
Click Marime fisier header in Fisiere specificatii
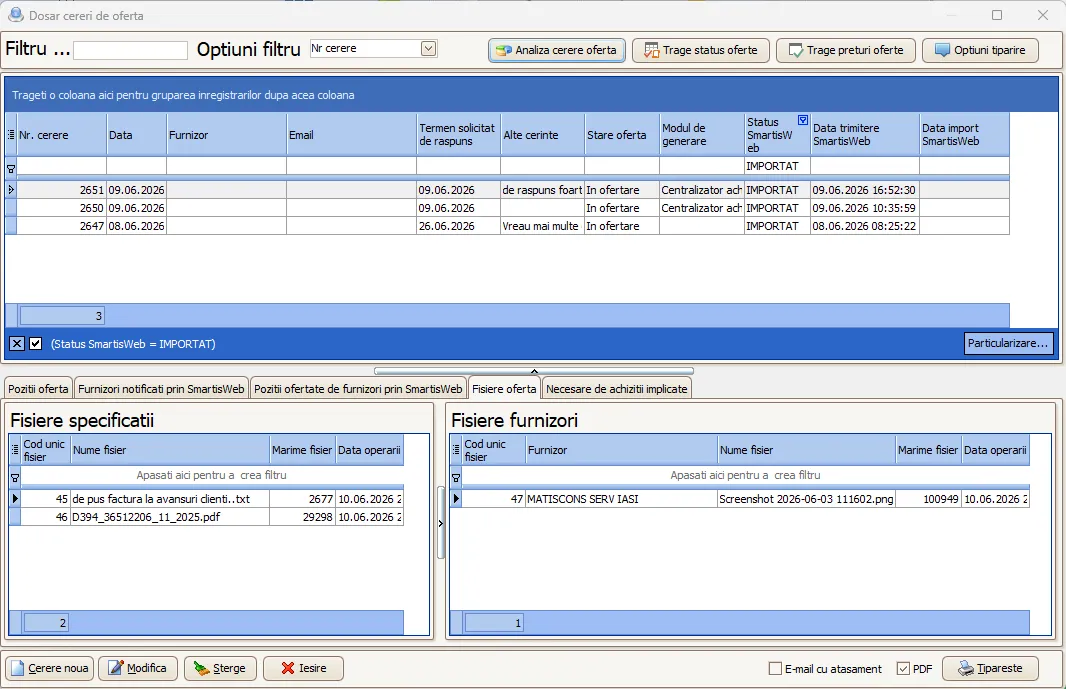tap(303, 450)
